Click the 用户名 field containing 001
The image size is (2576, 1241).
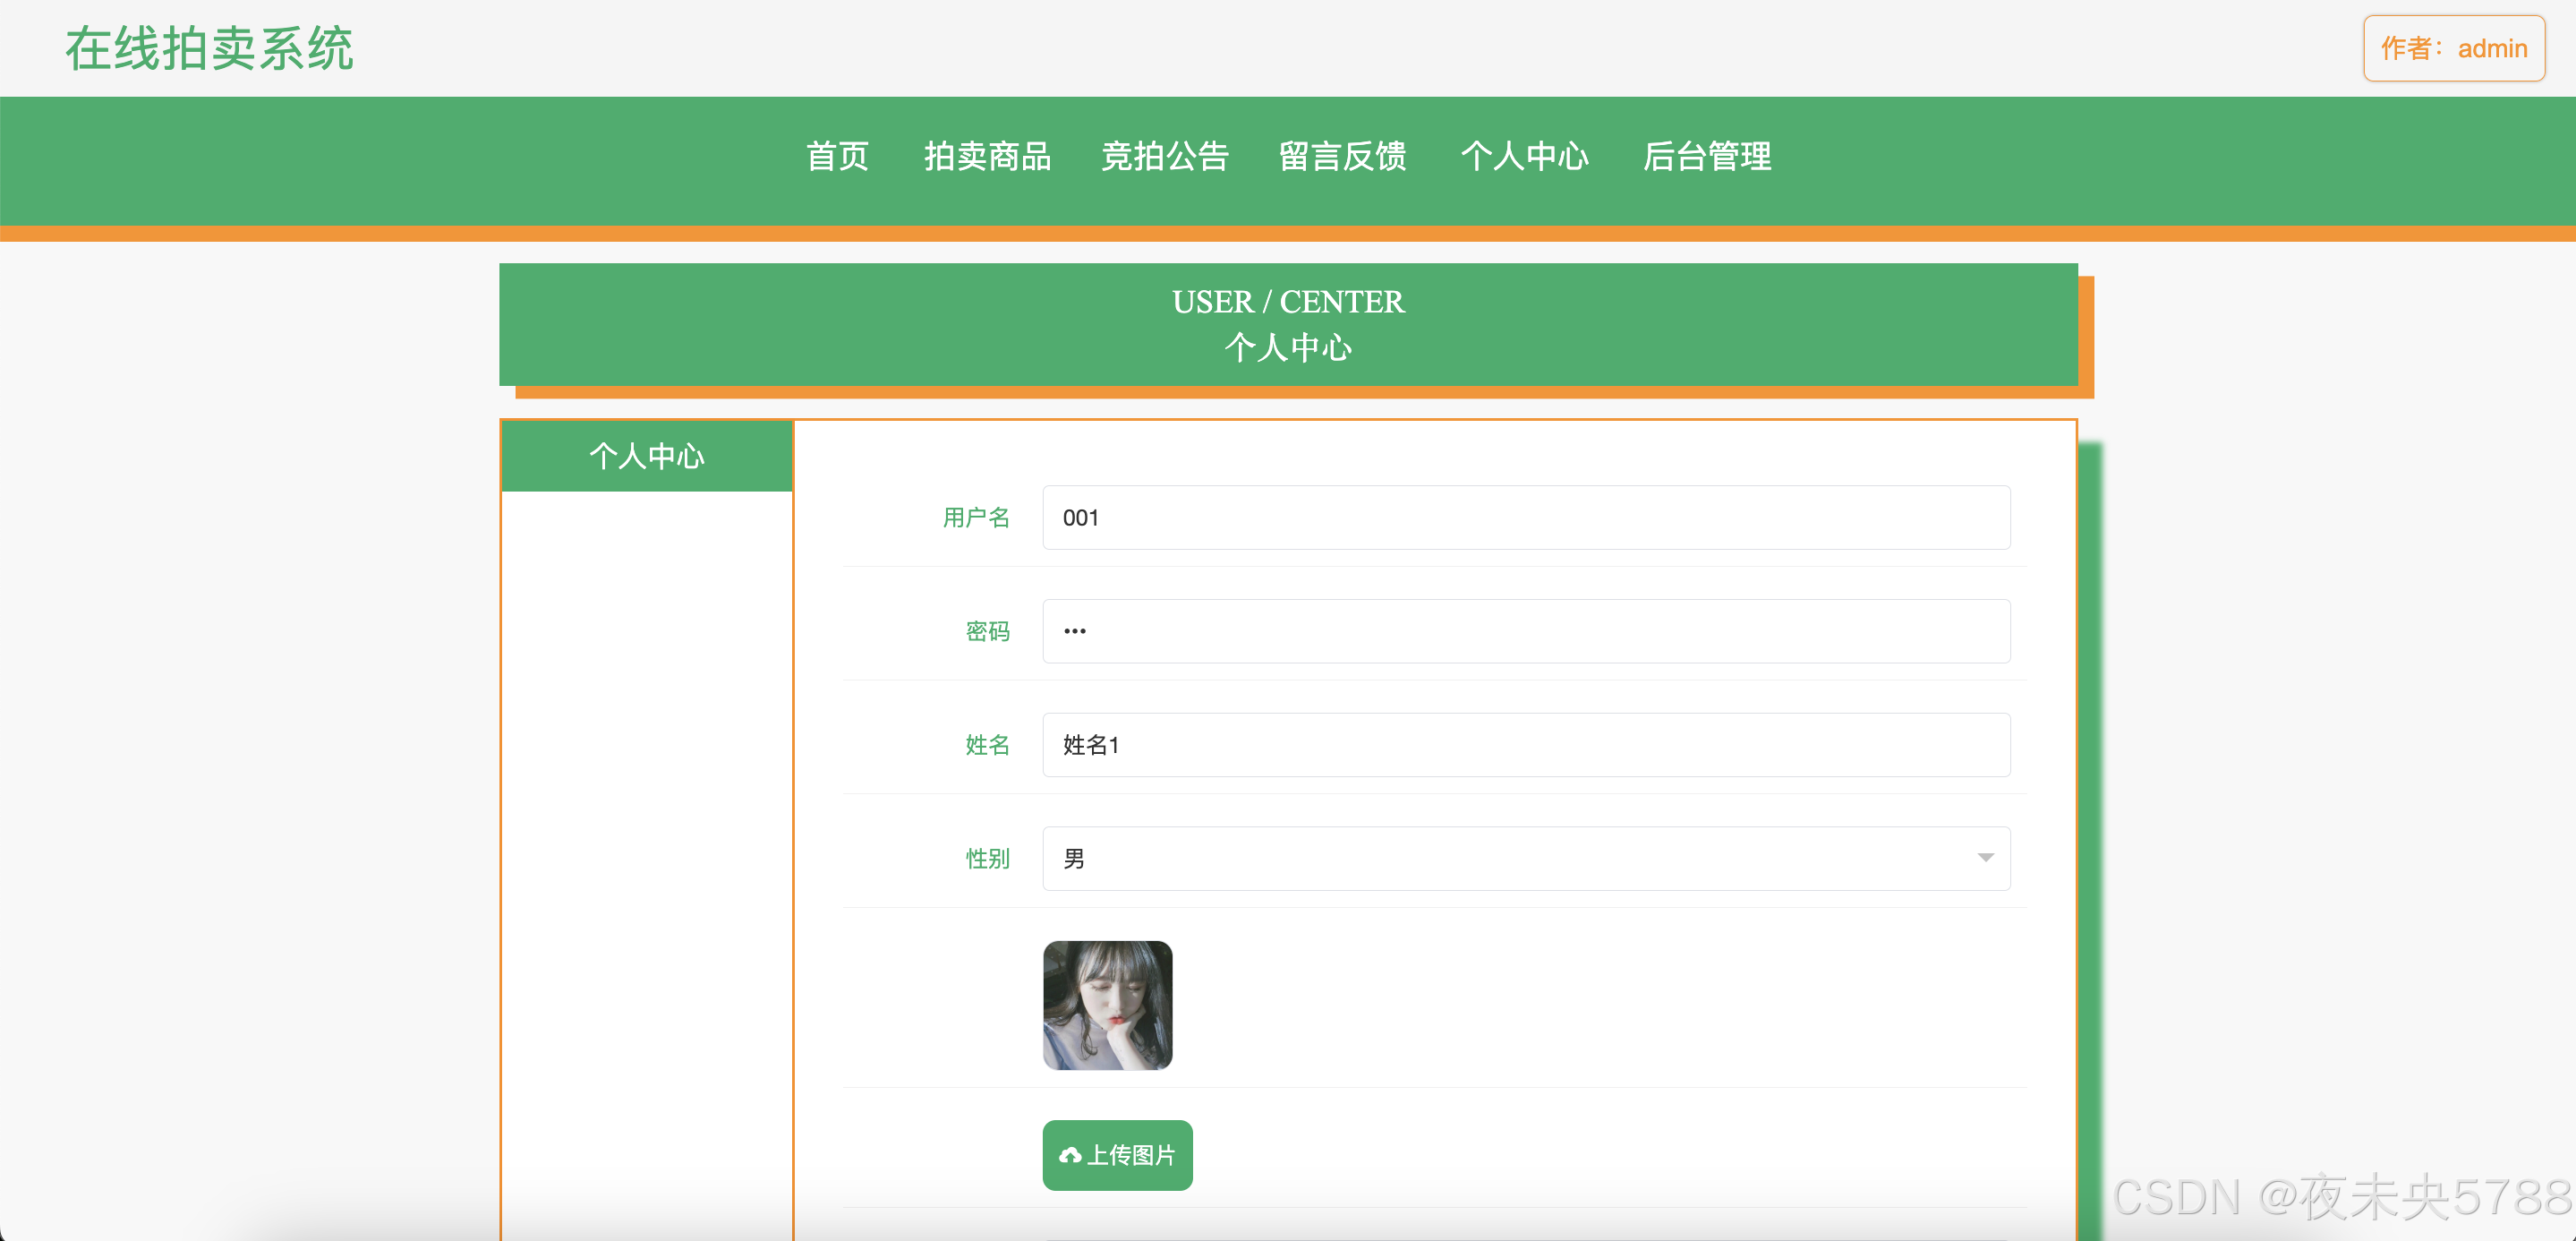point(1525,517)
